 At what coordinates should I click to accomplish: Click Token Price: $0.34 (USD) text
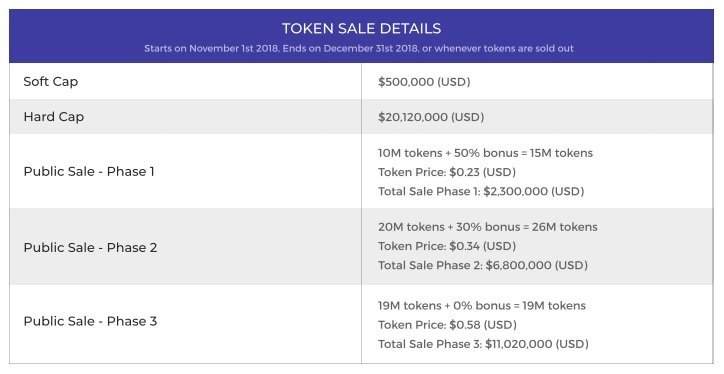(446, 246)
